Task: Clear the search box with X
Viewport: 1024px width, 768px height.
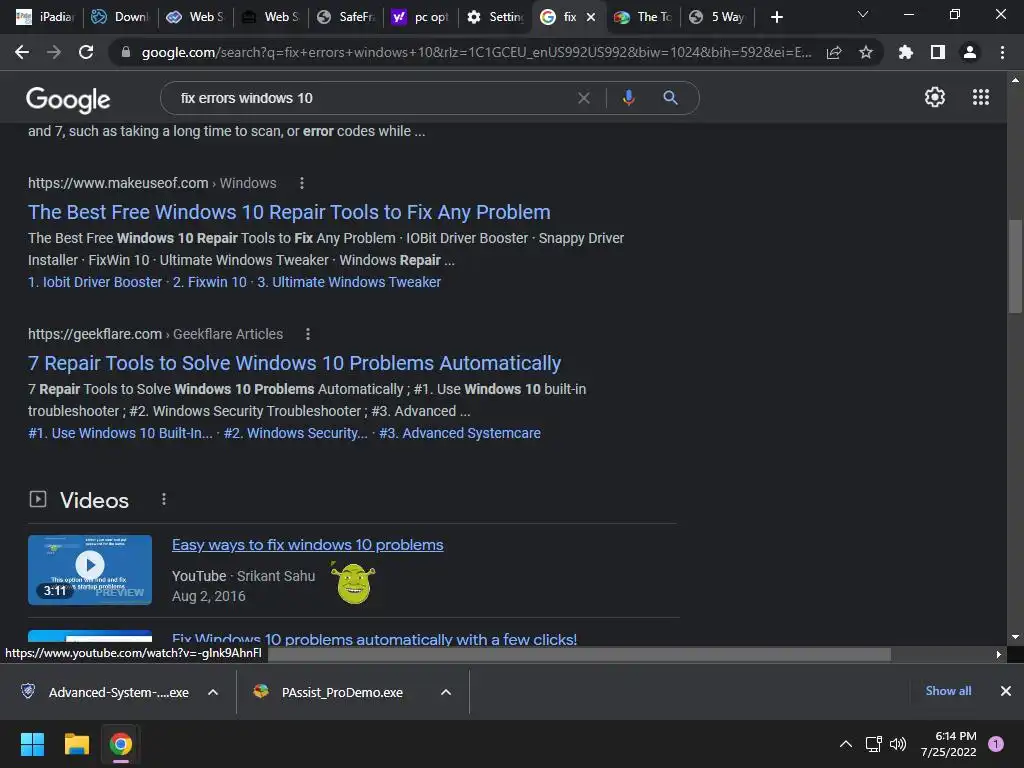Action: 584,98
